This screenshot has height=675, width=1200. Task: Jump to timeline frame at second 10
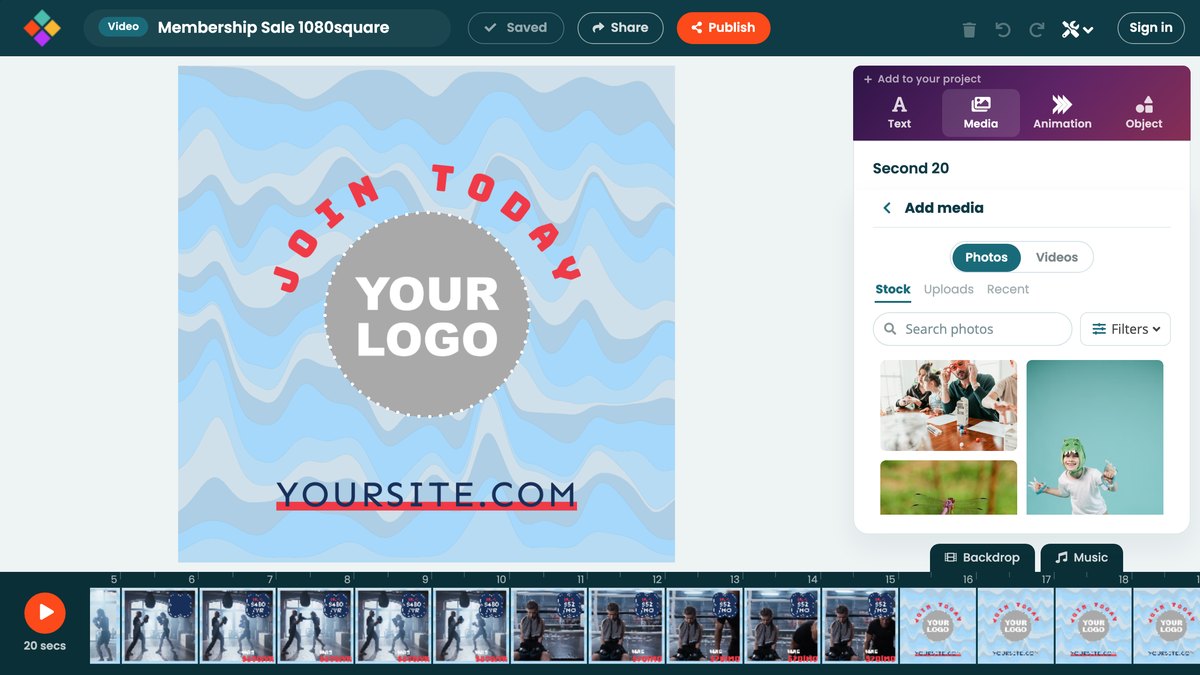(x=472, y=625)
